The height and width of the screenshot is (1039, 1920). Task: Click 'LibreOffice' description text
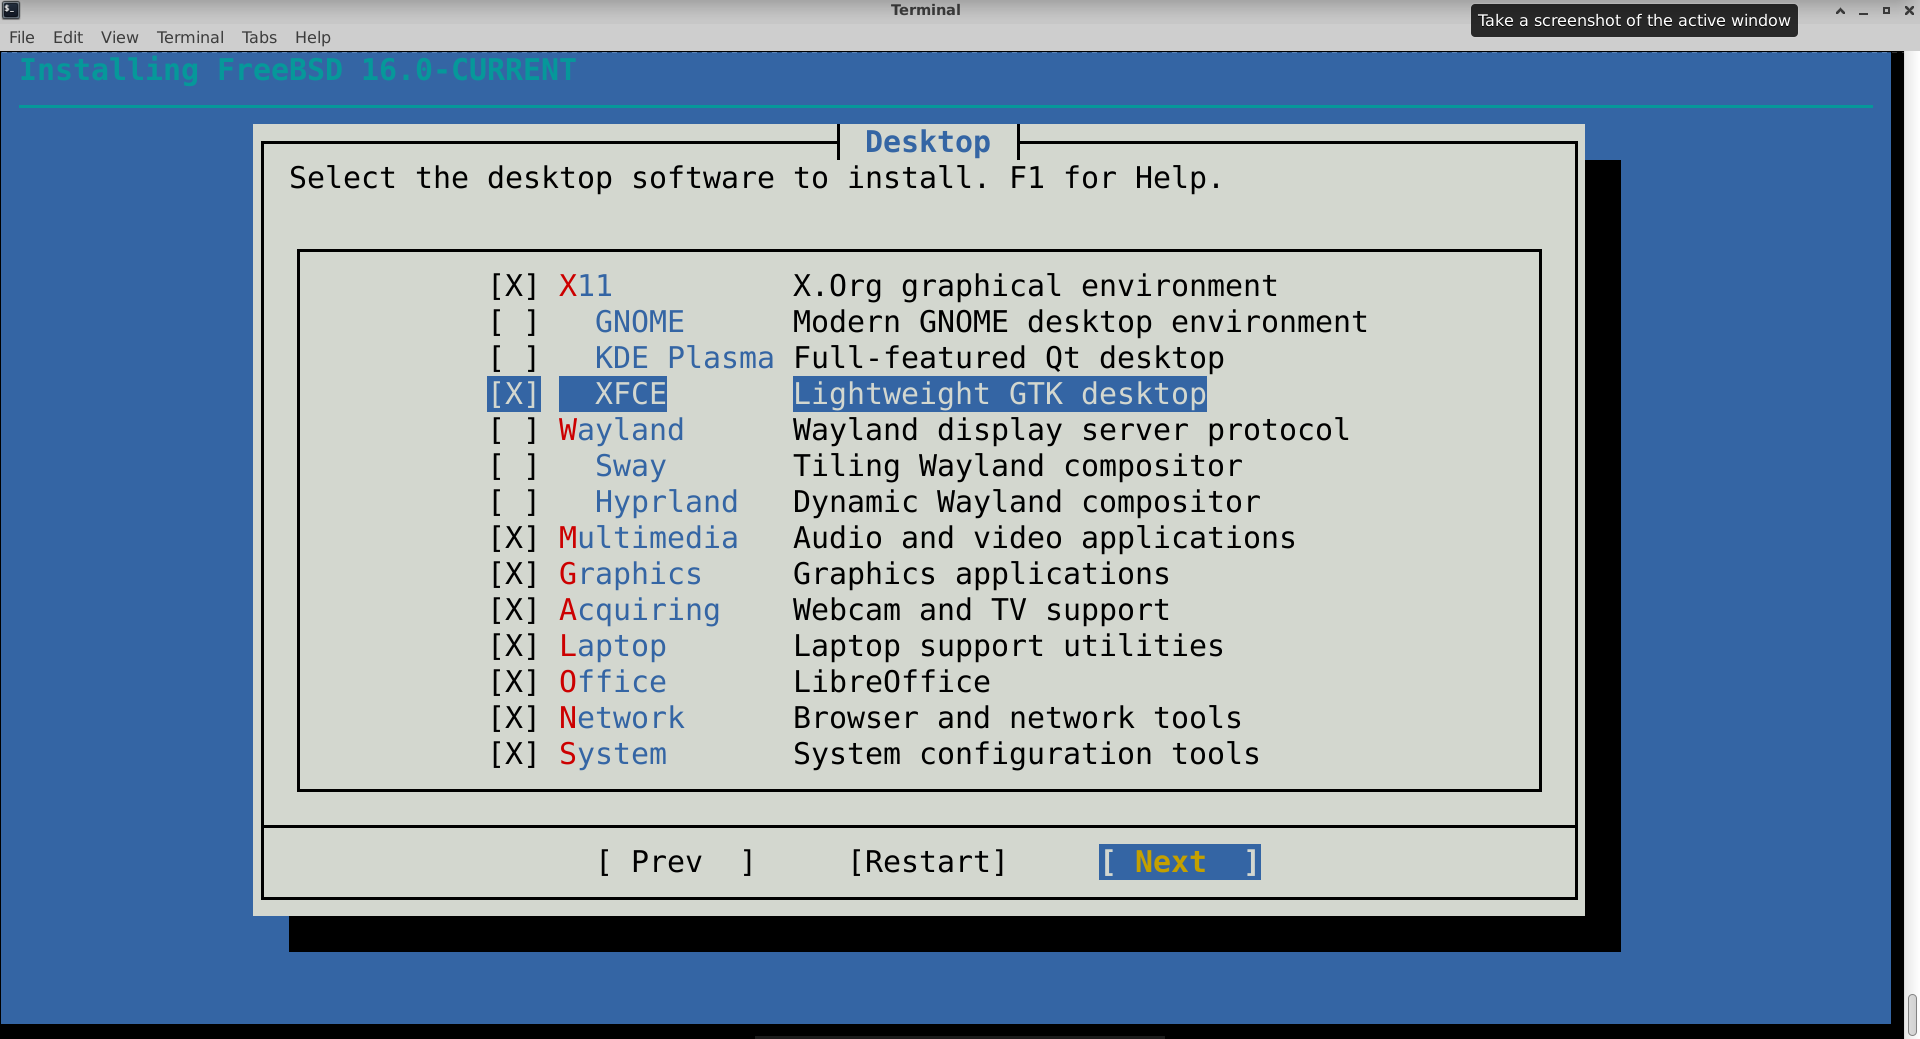point(892,682)
